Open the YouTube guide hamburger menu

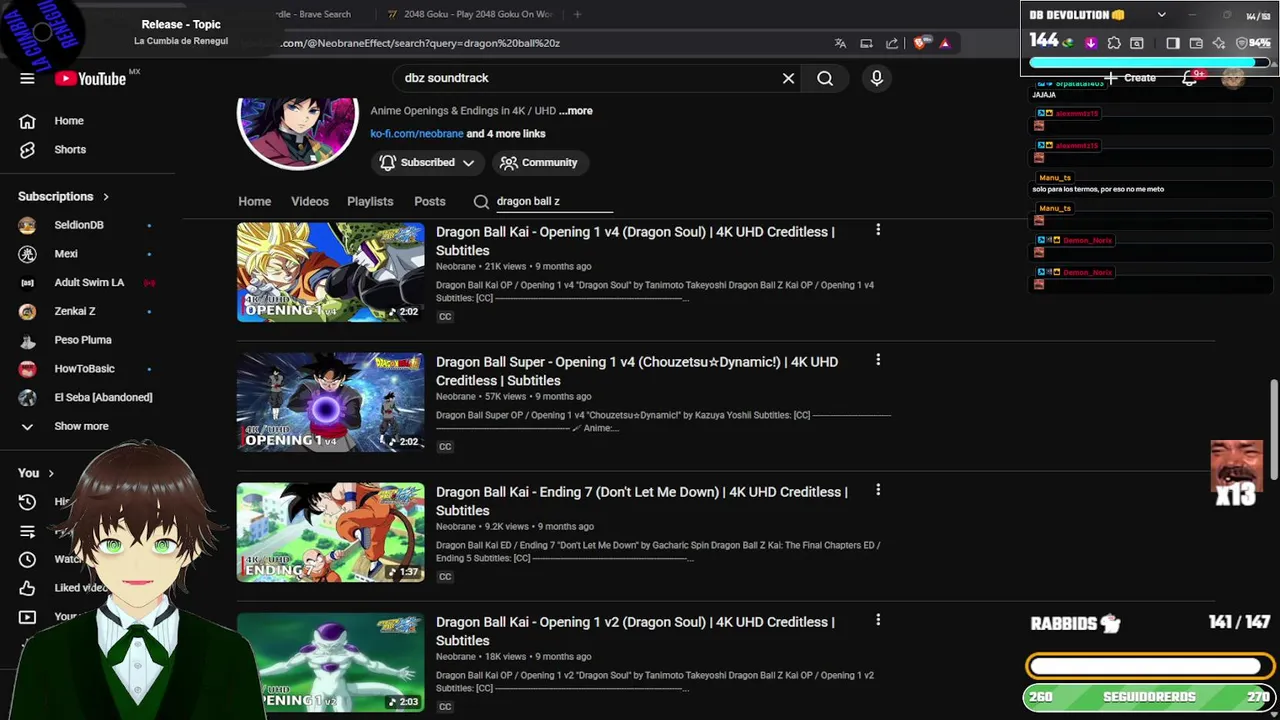27,79
